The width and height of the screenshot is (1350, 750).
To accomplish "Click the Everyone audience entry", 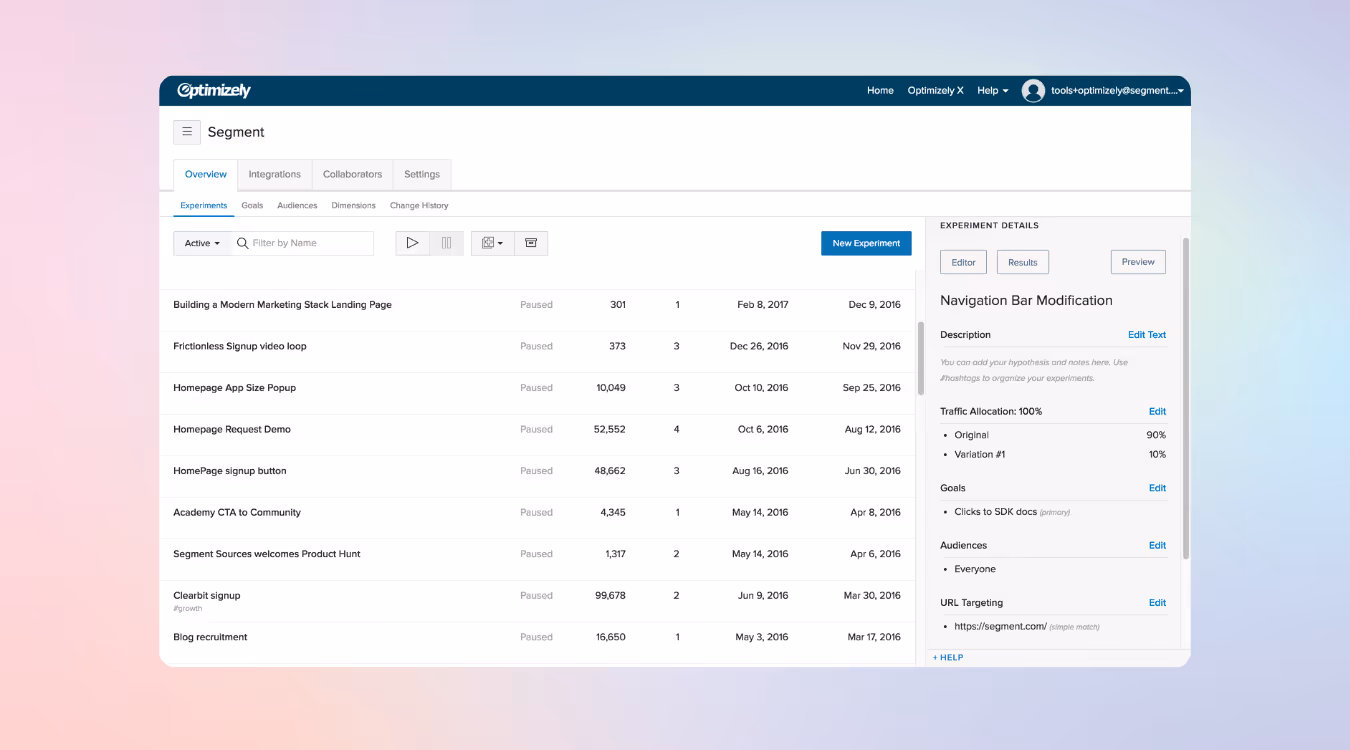I will coord(975,569).
